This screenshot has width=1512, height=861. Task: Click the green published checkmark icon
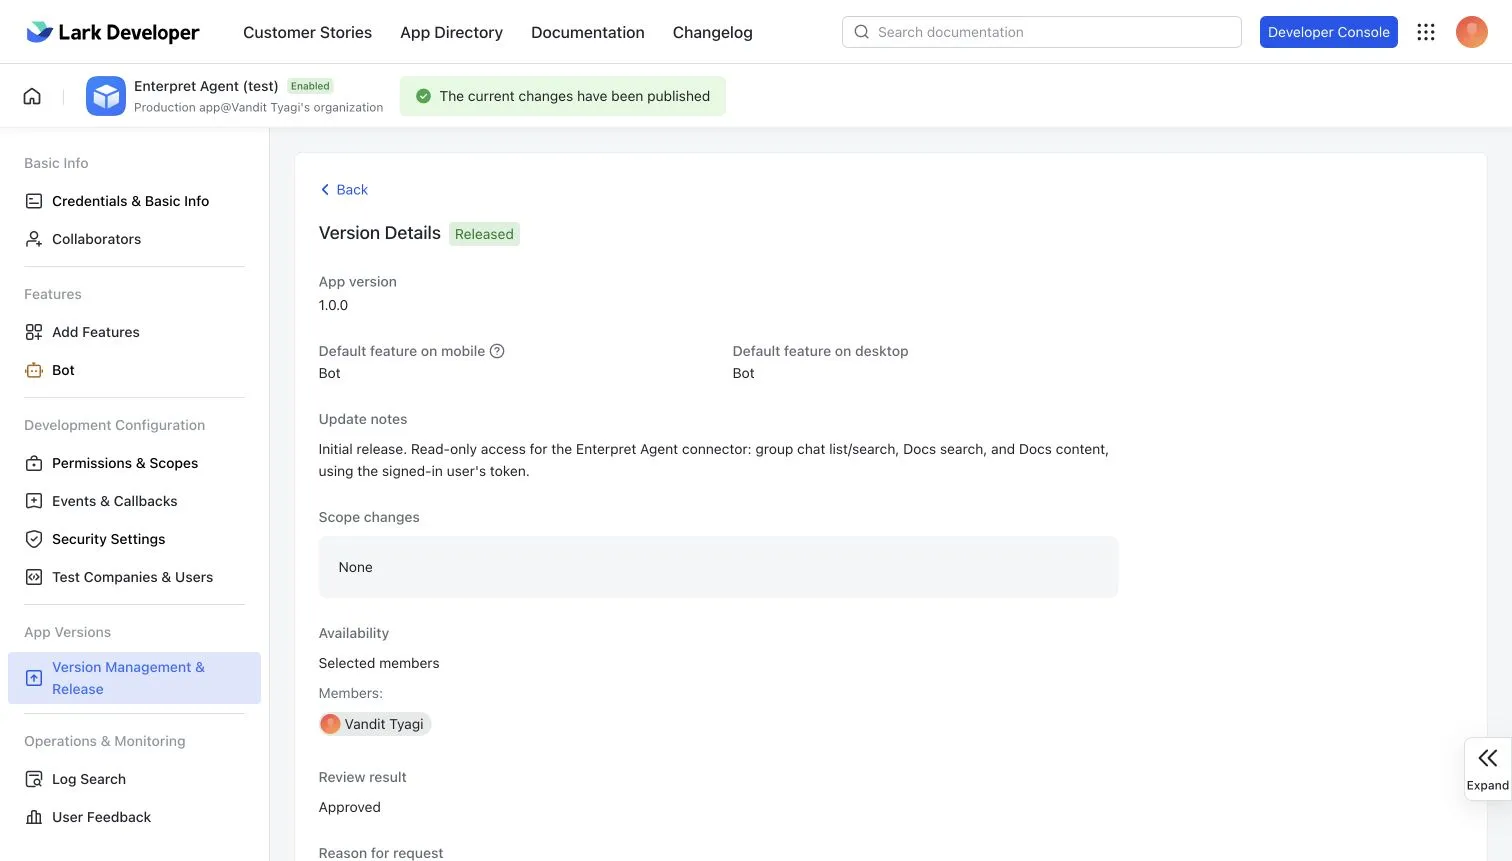pos(423,96)
